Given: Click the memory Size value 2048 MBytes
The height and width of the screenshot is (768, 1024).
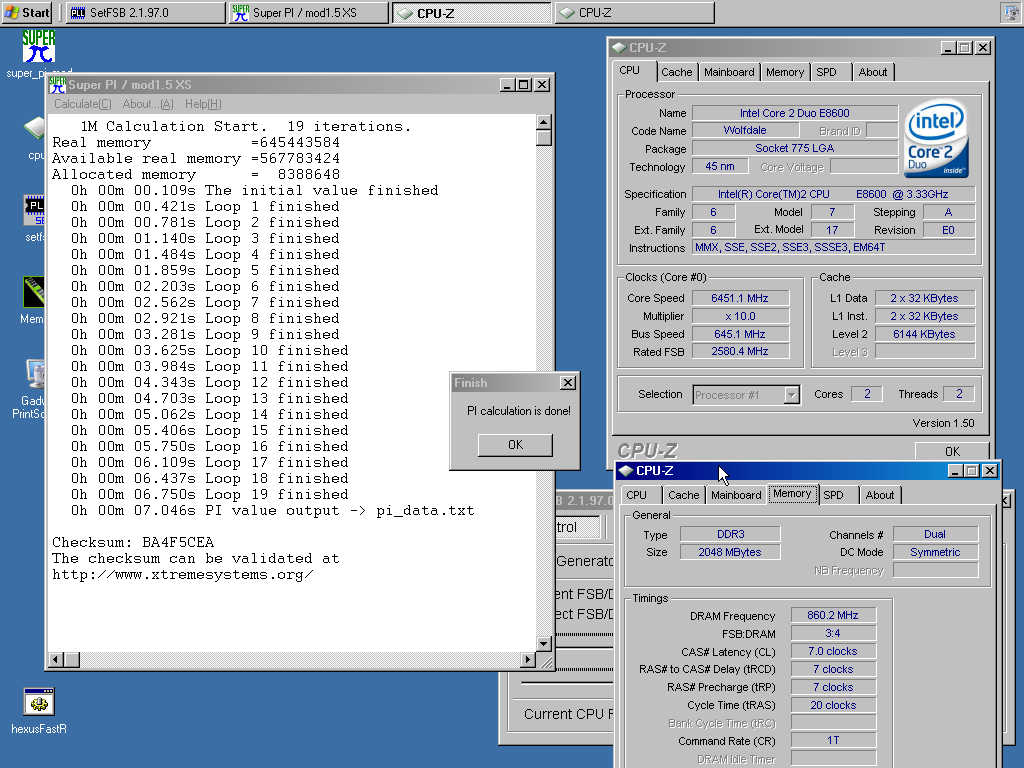Looking at the screenshot, I should click(x=730, y=552).
